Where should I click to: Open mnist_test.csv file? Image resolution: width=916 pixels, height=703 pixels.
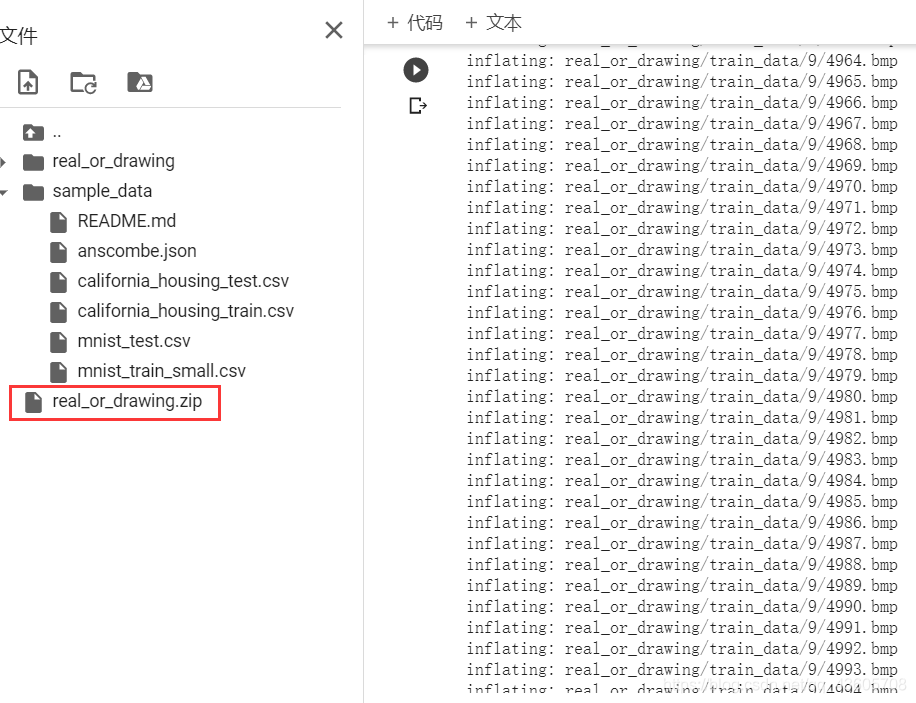pyautogui.click(x=134, y=341)
